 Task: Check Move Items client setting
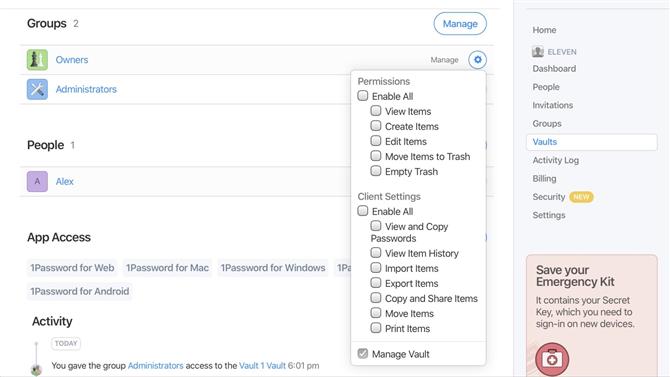[376, 313]
